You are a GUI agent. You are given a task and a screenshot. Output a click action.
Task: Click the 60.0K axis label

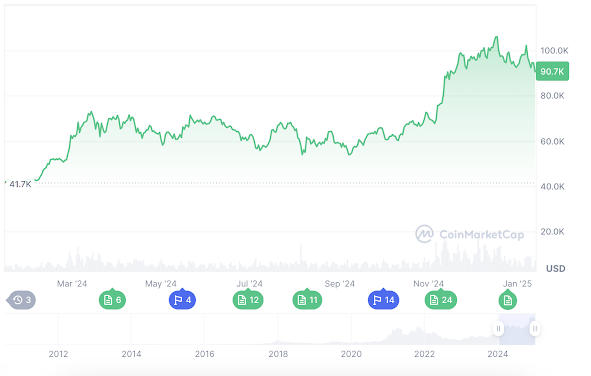click(x=552, y=141)
